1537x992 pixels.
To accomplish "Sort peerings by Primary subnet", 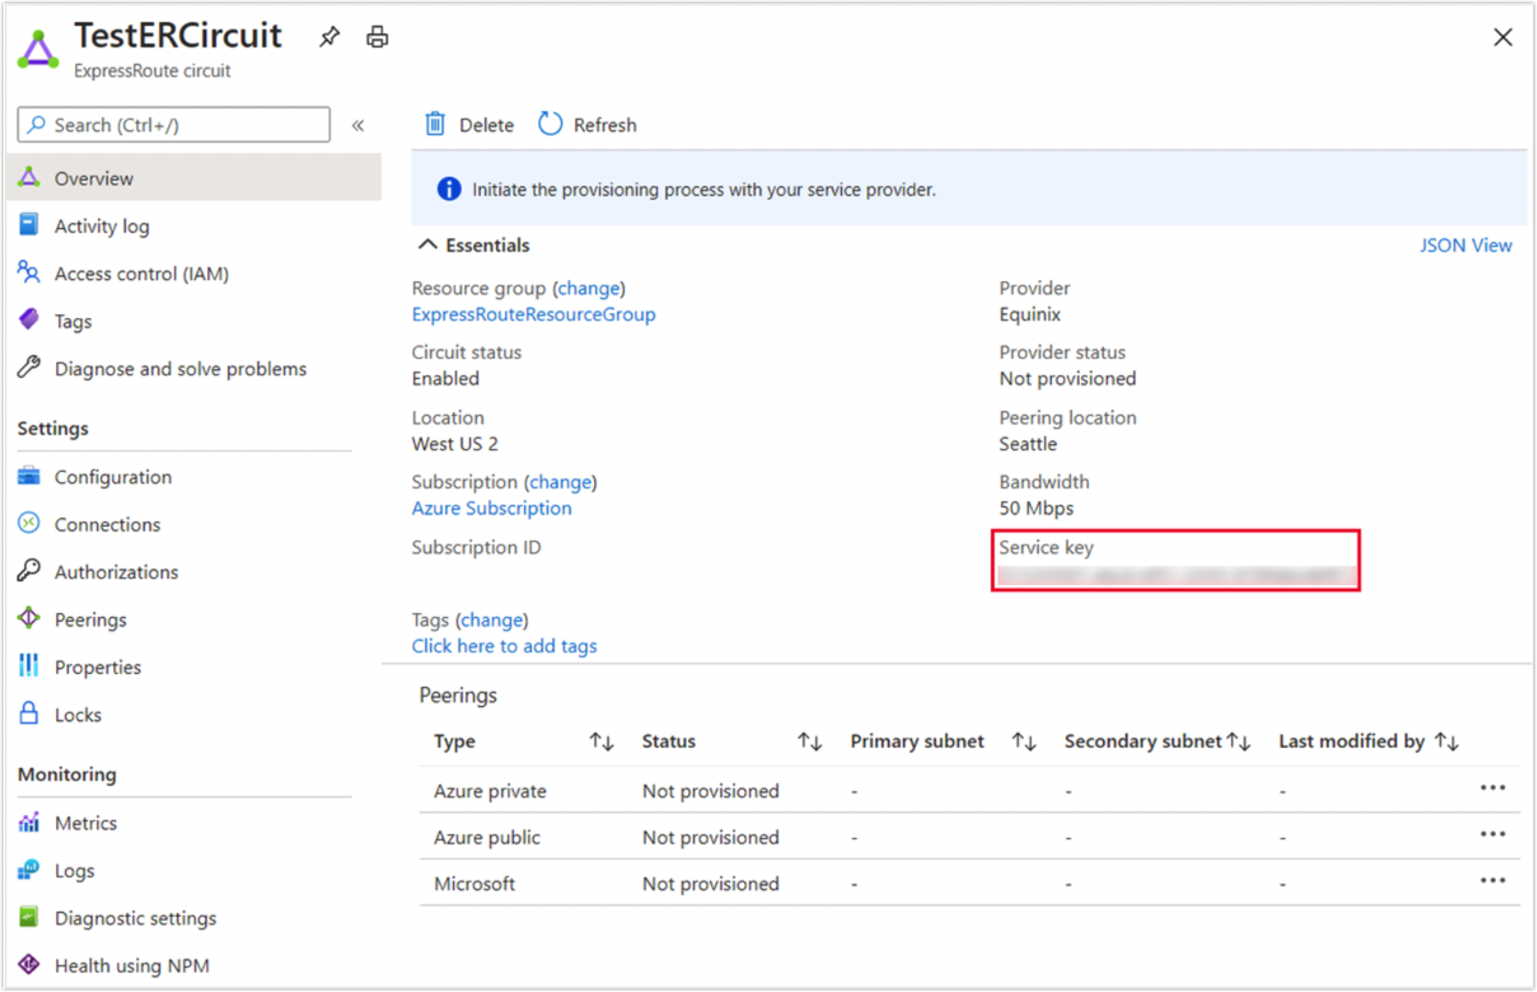I will pyautogui.click(x=1023, y=741).
